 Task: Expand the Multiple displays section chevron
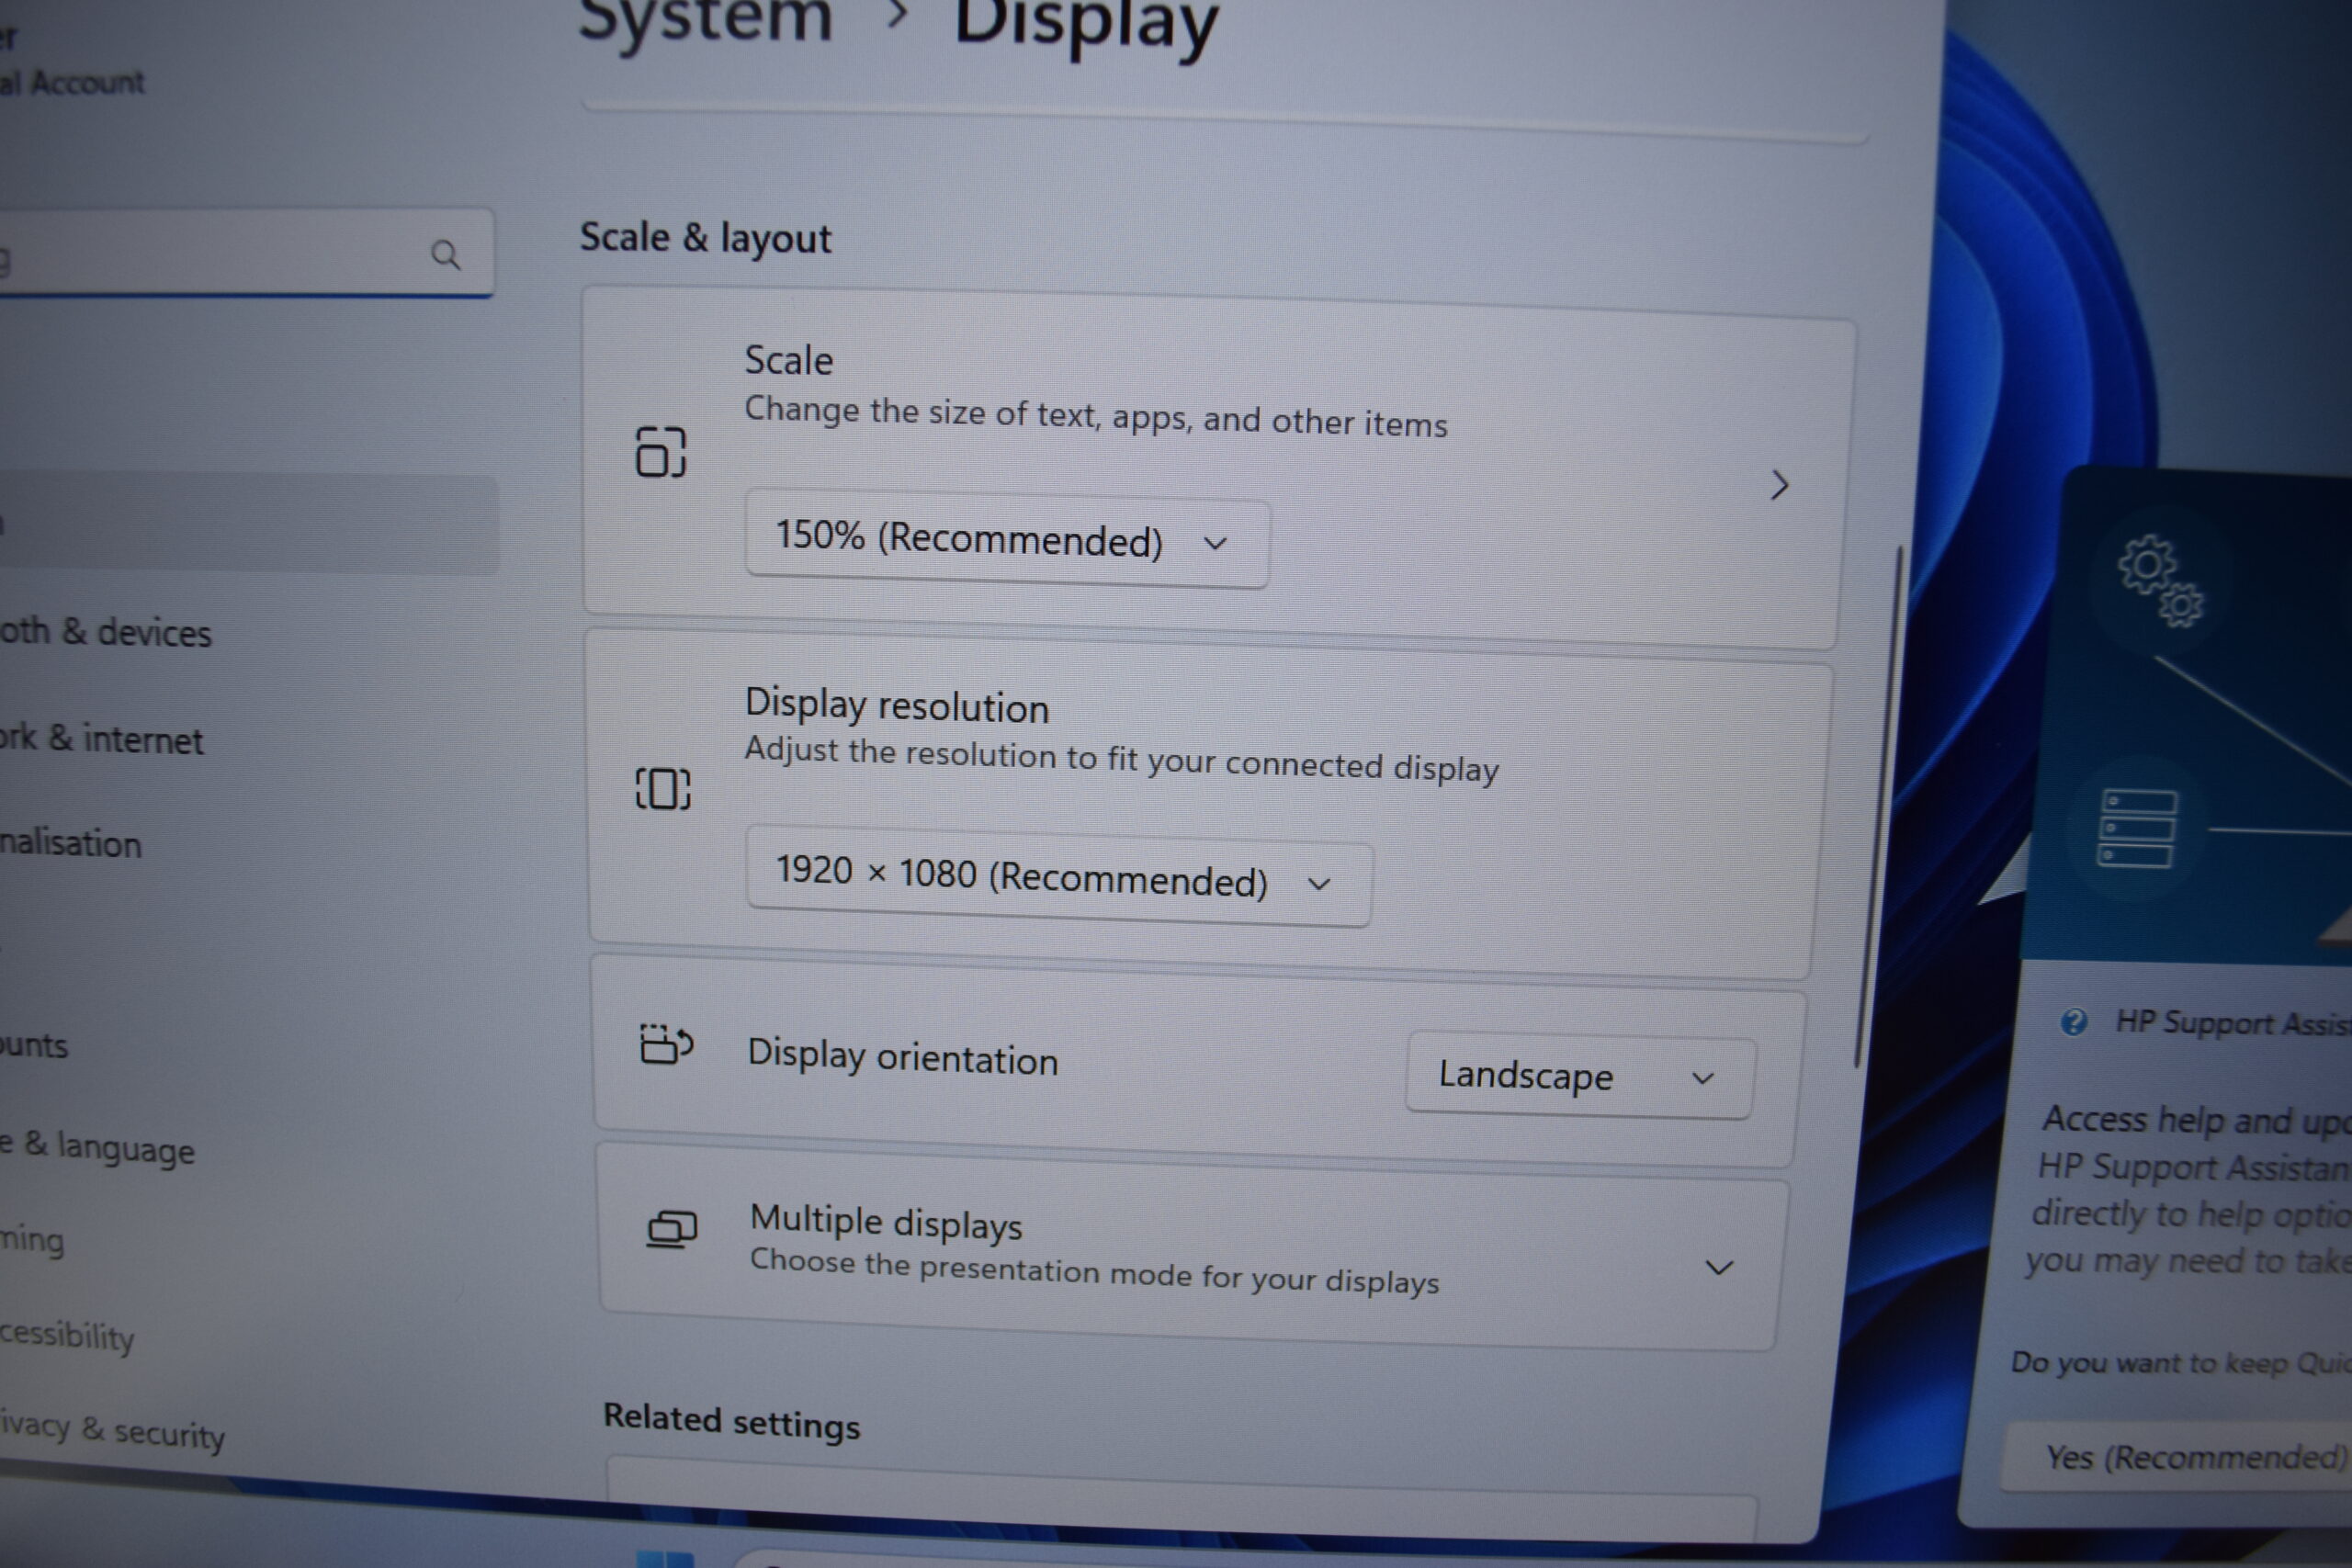tap(1718, 1268)
